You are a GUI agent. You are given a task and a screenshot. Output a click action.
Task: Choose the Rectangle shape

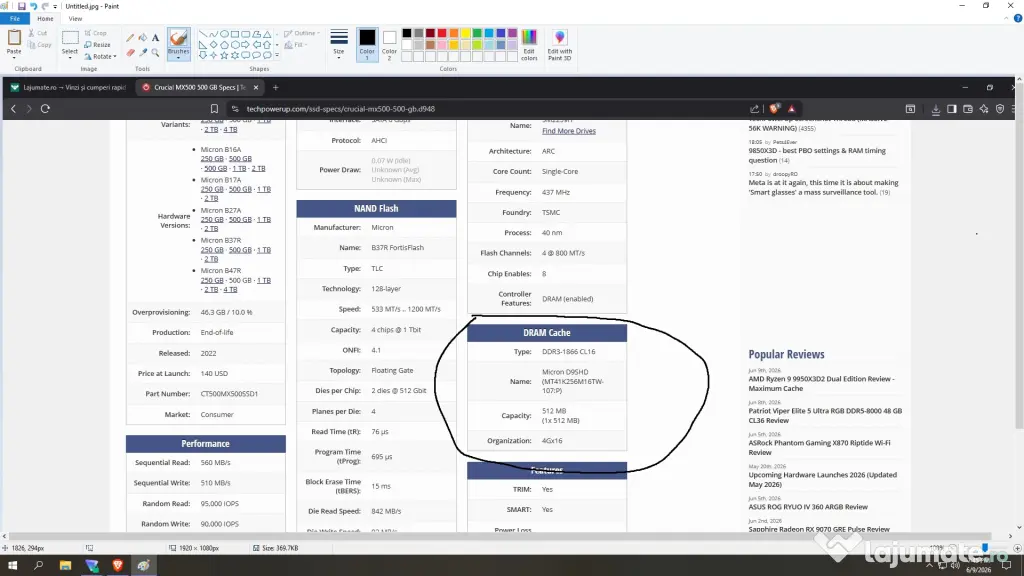pyautogui.click(x=235, y=34)
